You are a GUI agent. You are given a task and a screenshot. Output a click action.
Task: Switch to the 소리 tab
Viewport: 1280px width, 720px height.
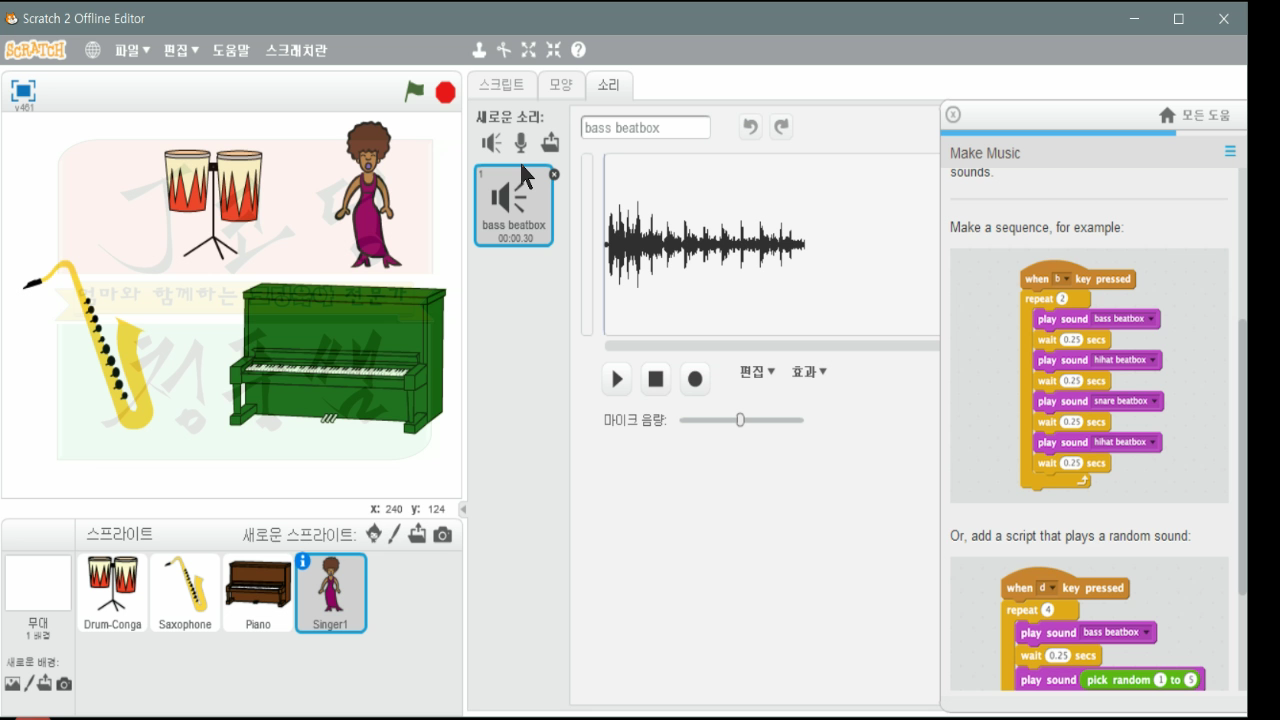(609, 85)
